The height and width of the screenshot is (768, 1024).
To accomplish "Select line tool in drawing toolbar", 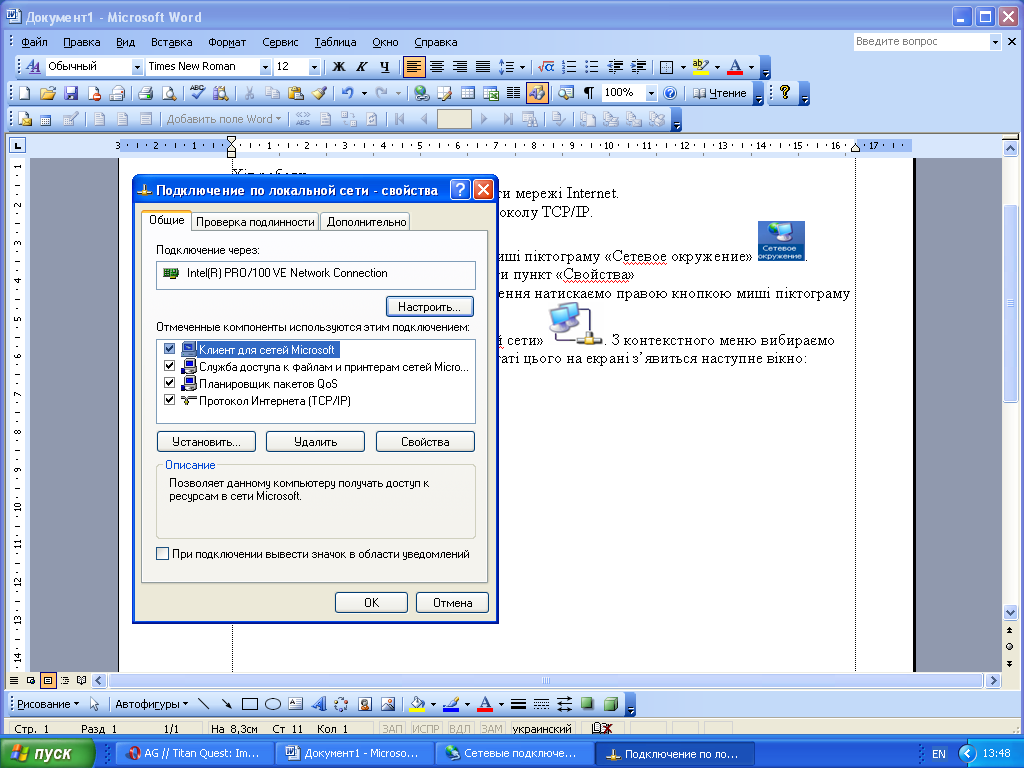I will (204, 704).
